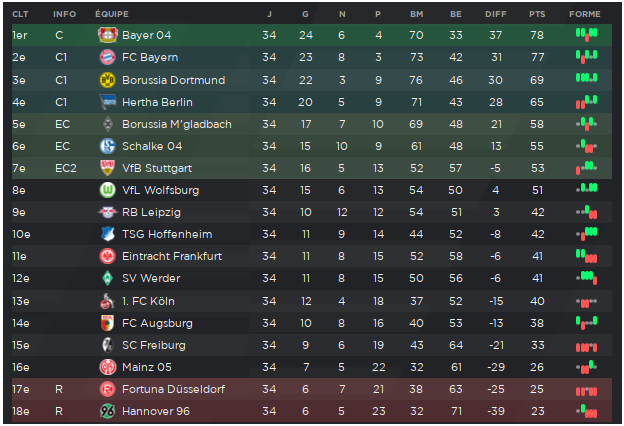
Task: Click the Hannover 96 club badge
Action: [x=107, y=411]
